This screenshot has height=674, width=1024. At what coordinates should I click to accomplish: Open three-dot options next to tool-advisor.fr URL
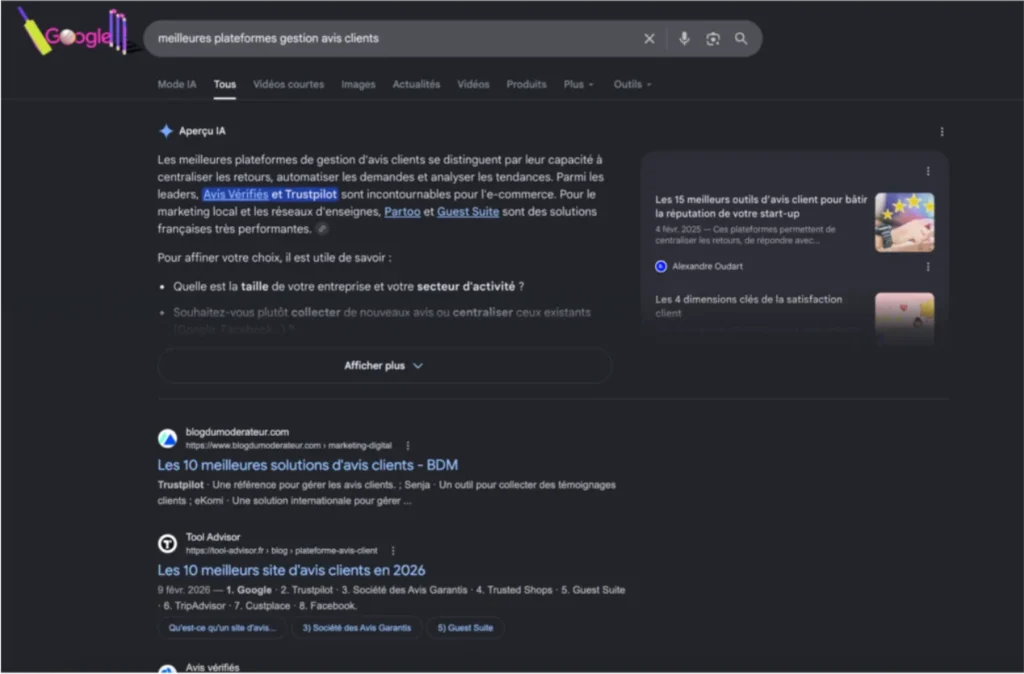coord(393,551)
